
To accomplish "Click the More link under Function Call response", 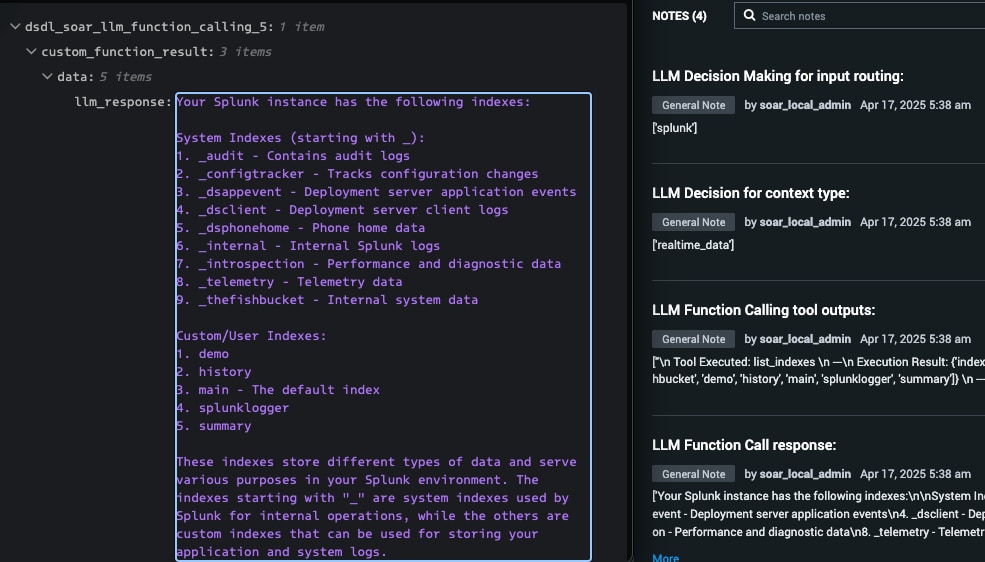I will tap(665, 558).
